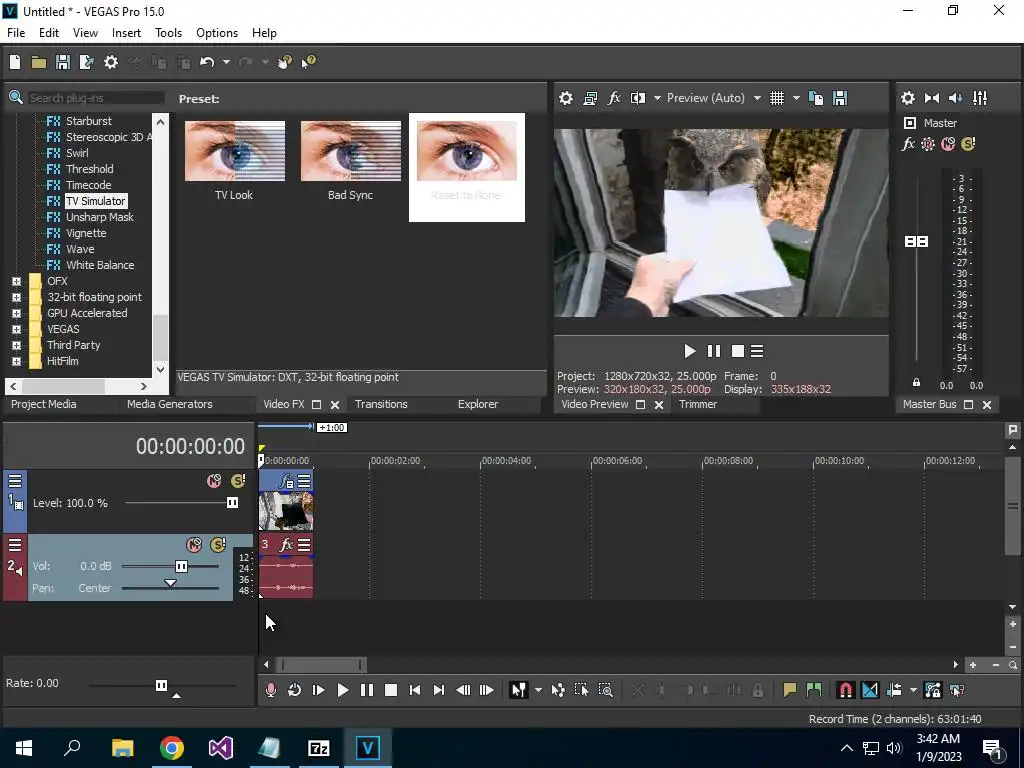Open project Properties gear in main toolbar

point(111,62)
